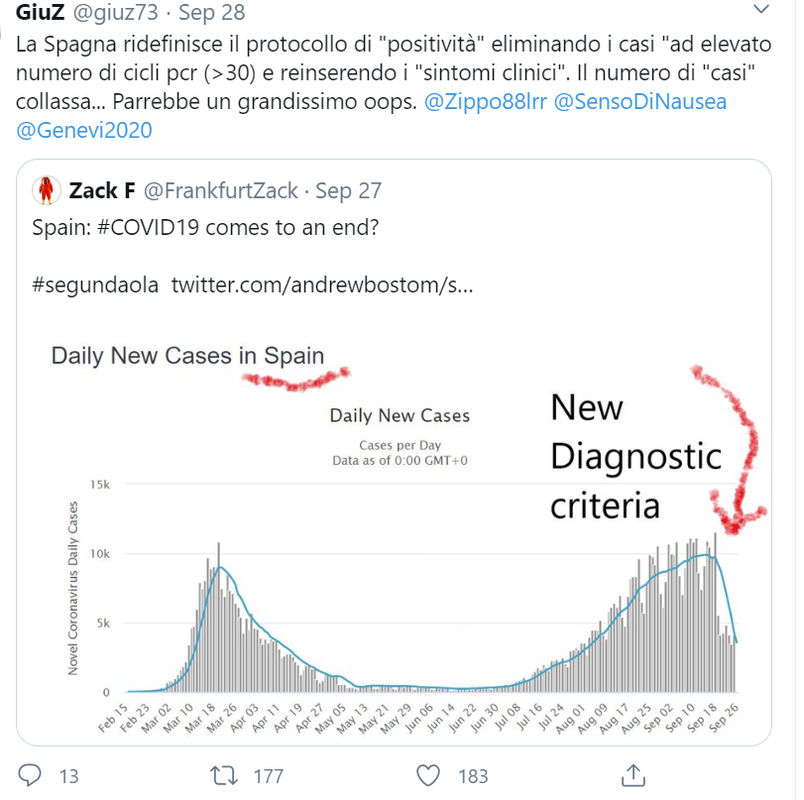Click the reply speech bubble icon

click(x=30, y=775)
